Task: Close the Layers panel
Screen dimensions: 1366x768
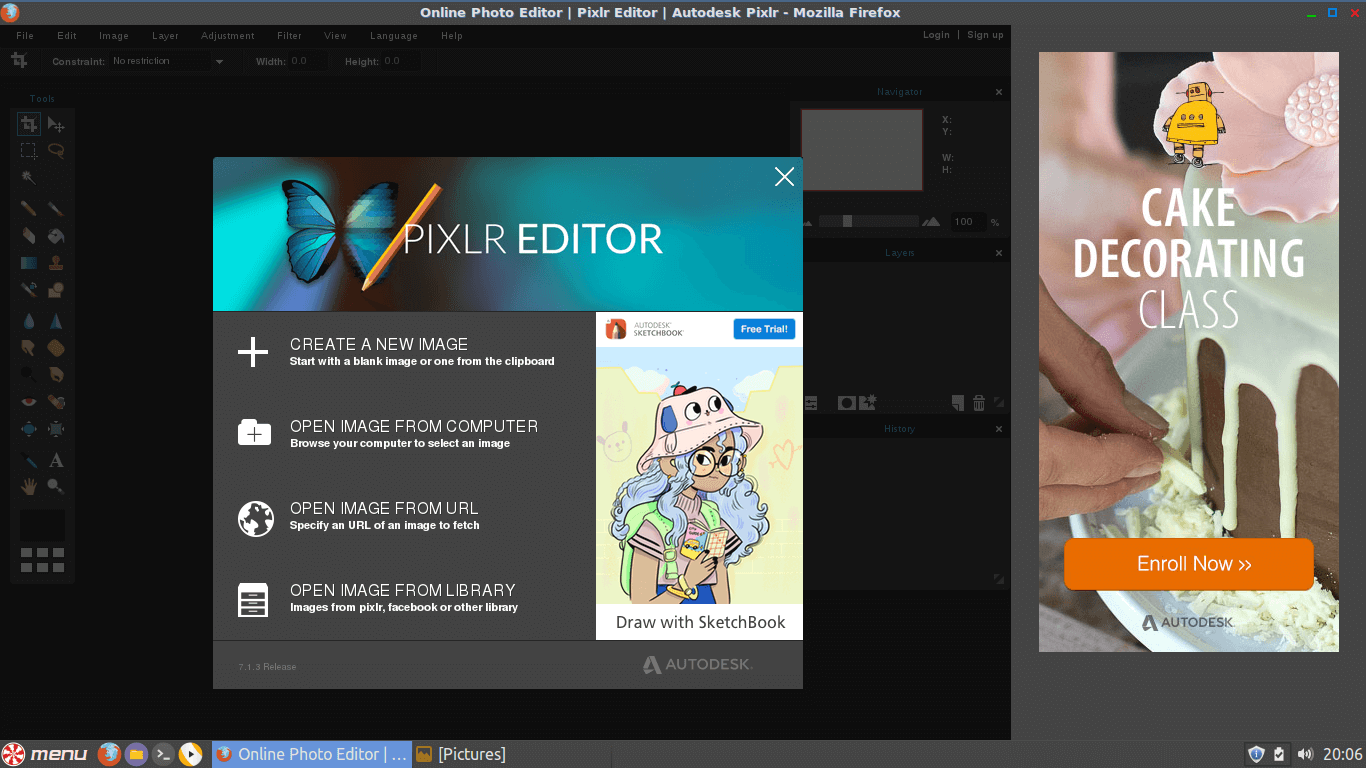Action: pyautogui.click(x=998, y=253)
